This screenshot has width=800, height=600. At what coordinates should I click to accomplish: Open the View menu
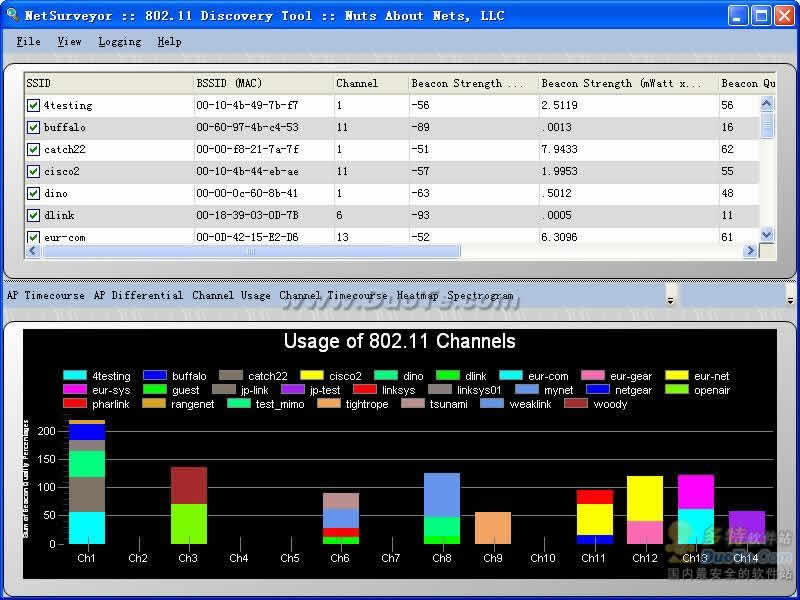(x=69, y=42)
